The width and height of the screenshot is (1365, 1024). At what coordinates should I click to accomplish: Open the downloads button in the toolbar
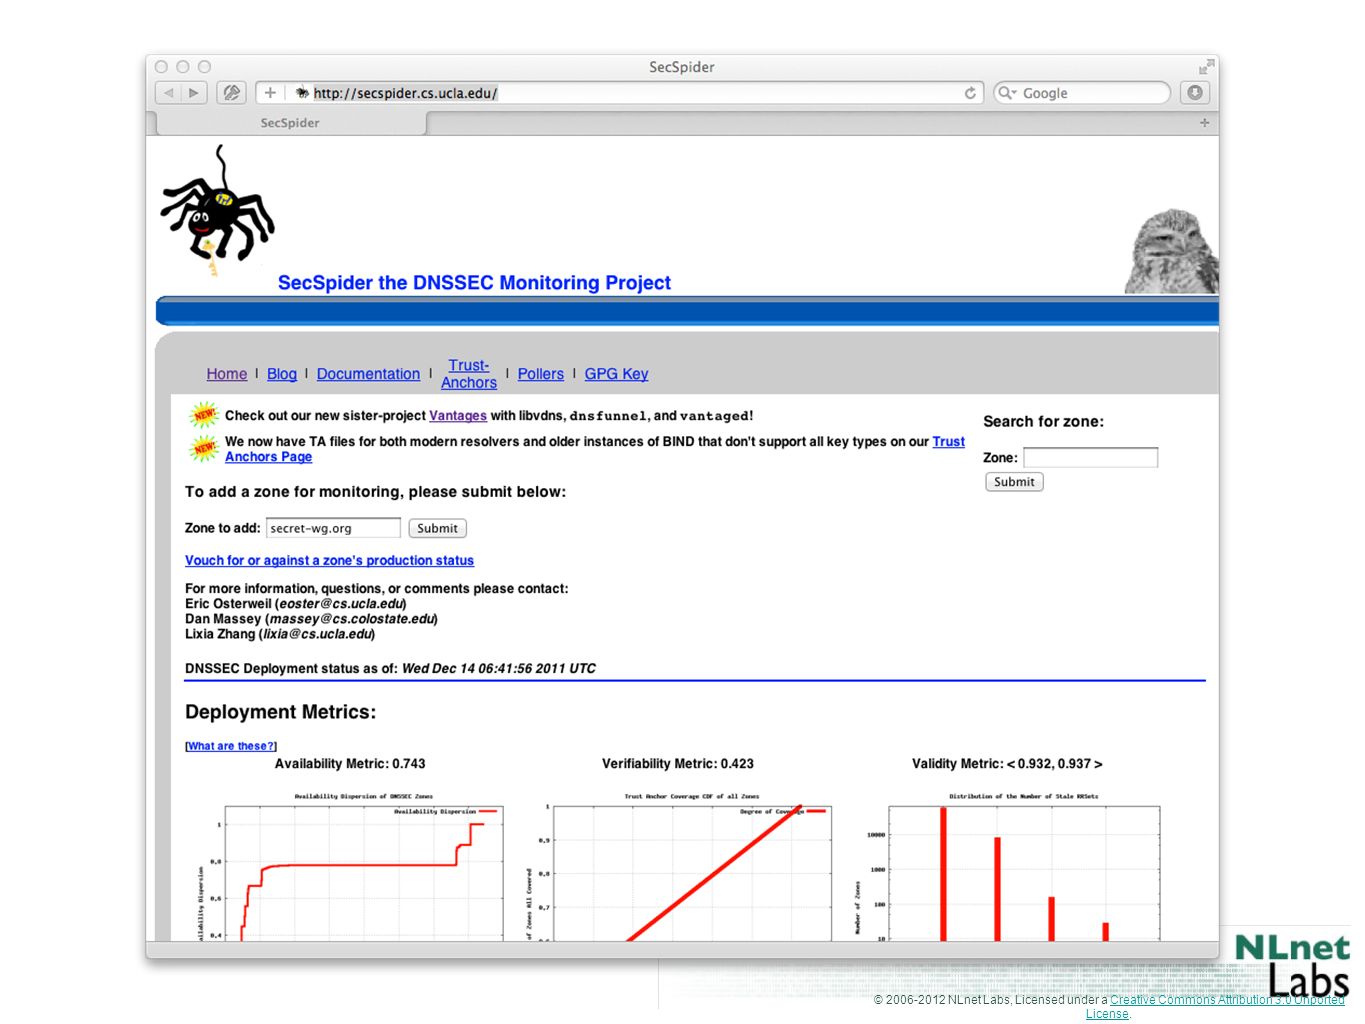coord(1195,93)
